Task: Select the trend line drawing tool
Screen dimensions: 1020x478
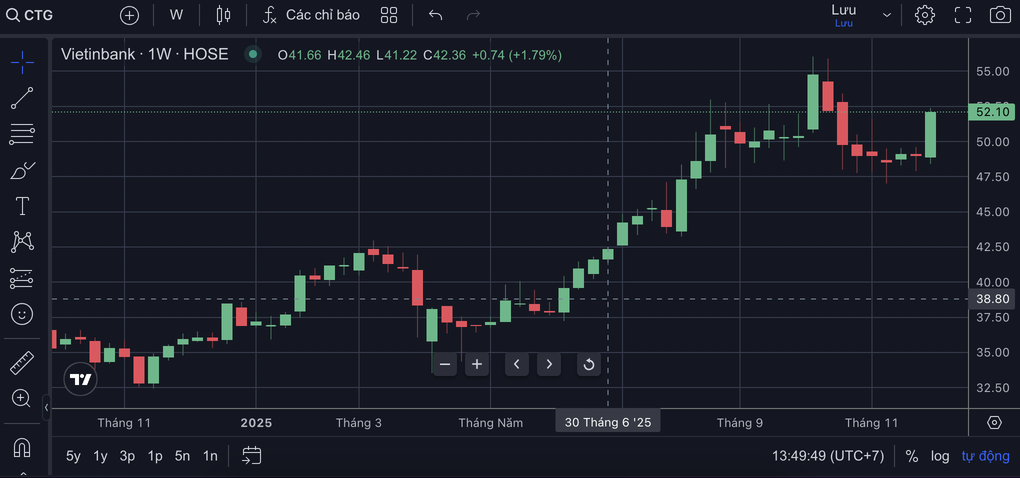Action: (22, 98)
